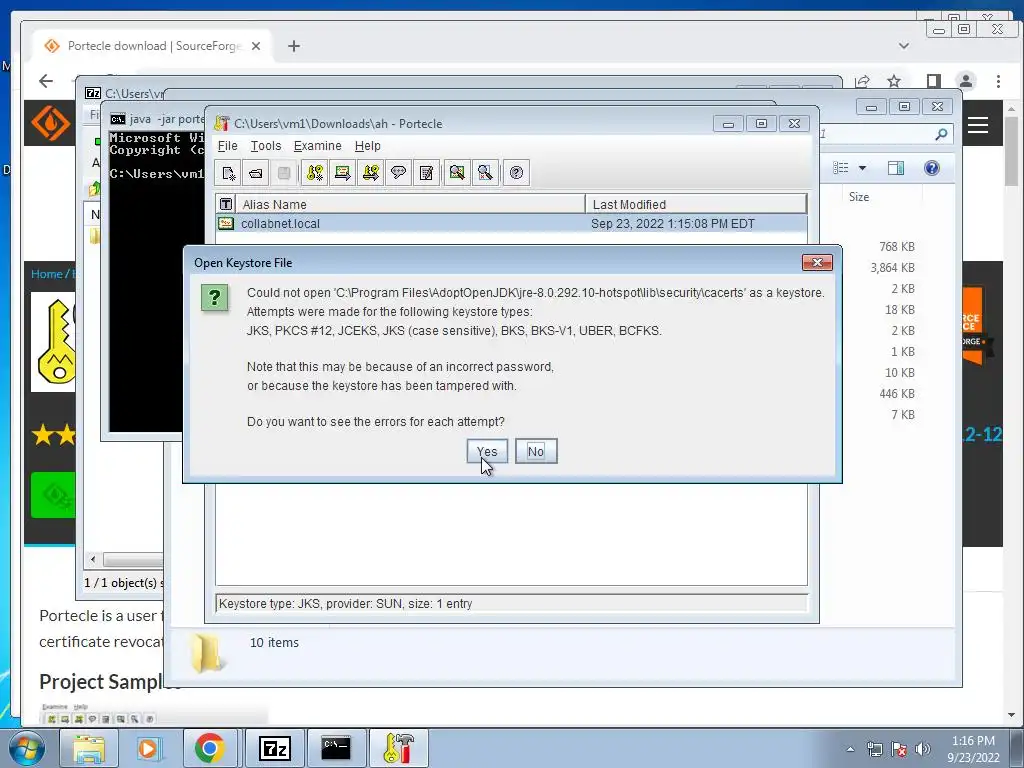1024x768 pixels.
Task: Click the Size column header in Explorer
Action: [x=859, y=197]
